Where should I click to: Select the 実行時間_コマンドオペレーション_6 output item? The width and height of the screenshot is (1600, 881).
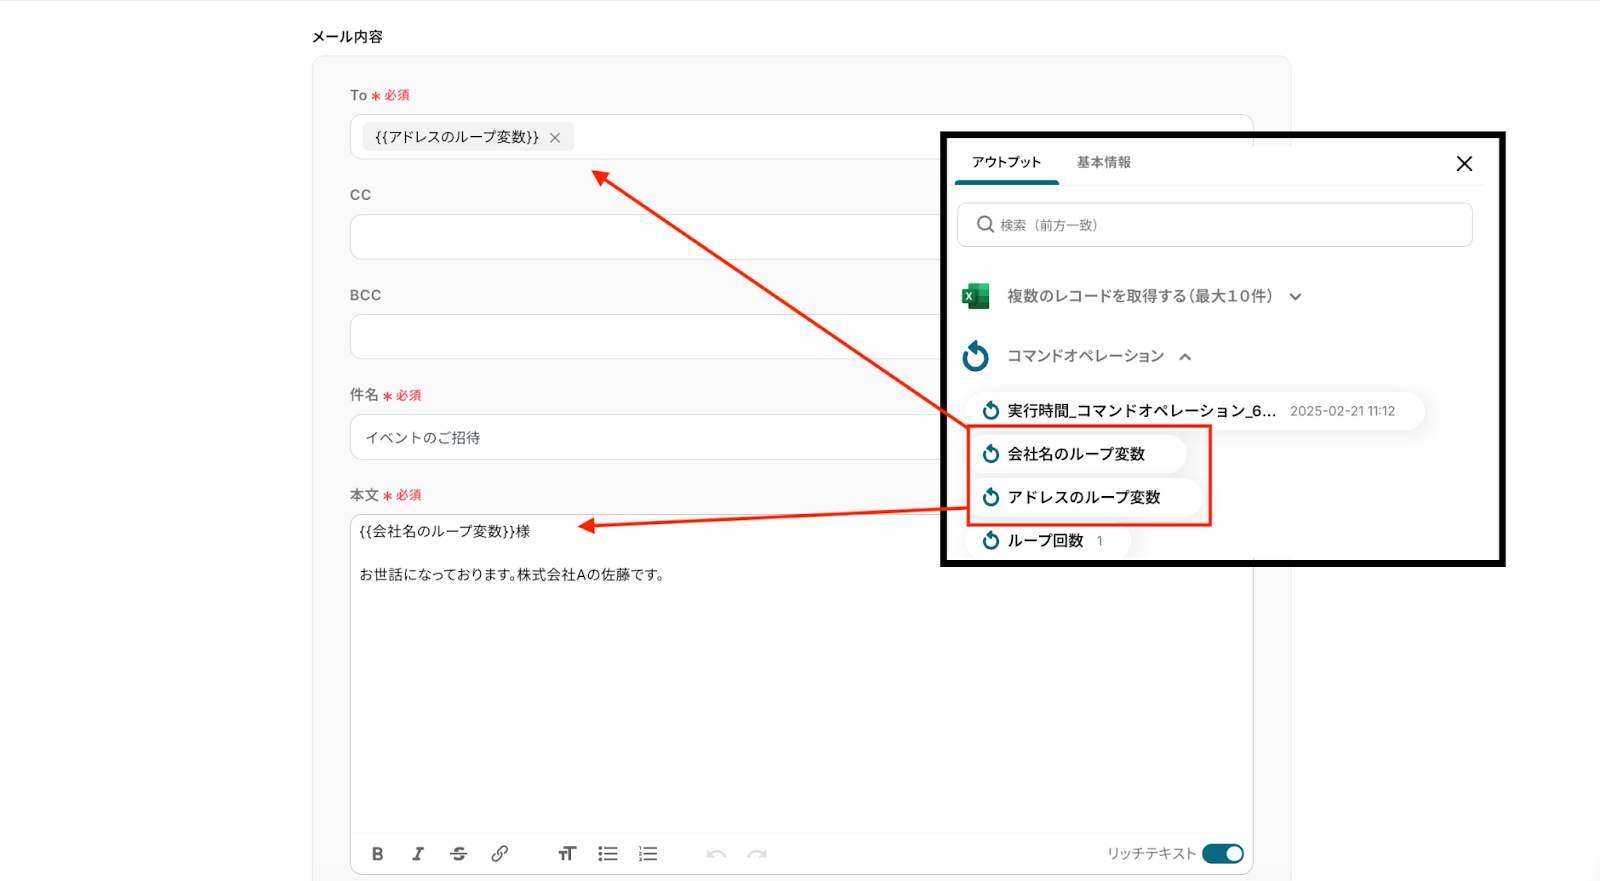(x=1195, y=411)
